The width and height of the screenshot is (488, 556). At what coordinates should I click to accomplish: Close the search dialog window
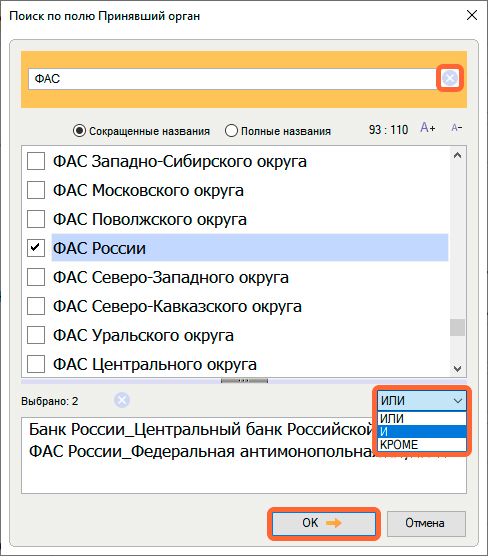coord(472,15)
